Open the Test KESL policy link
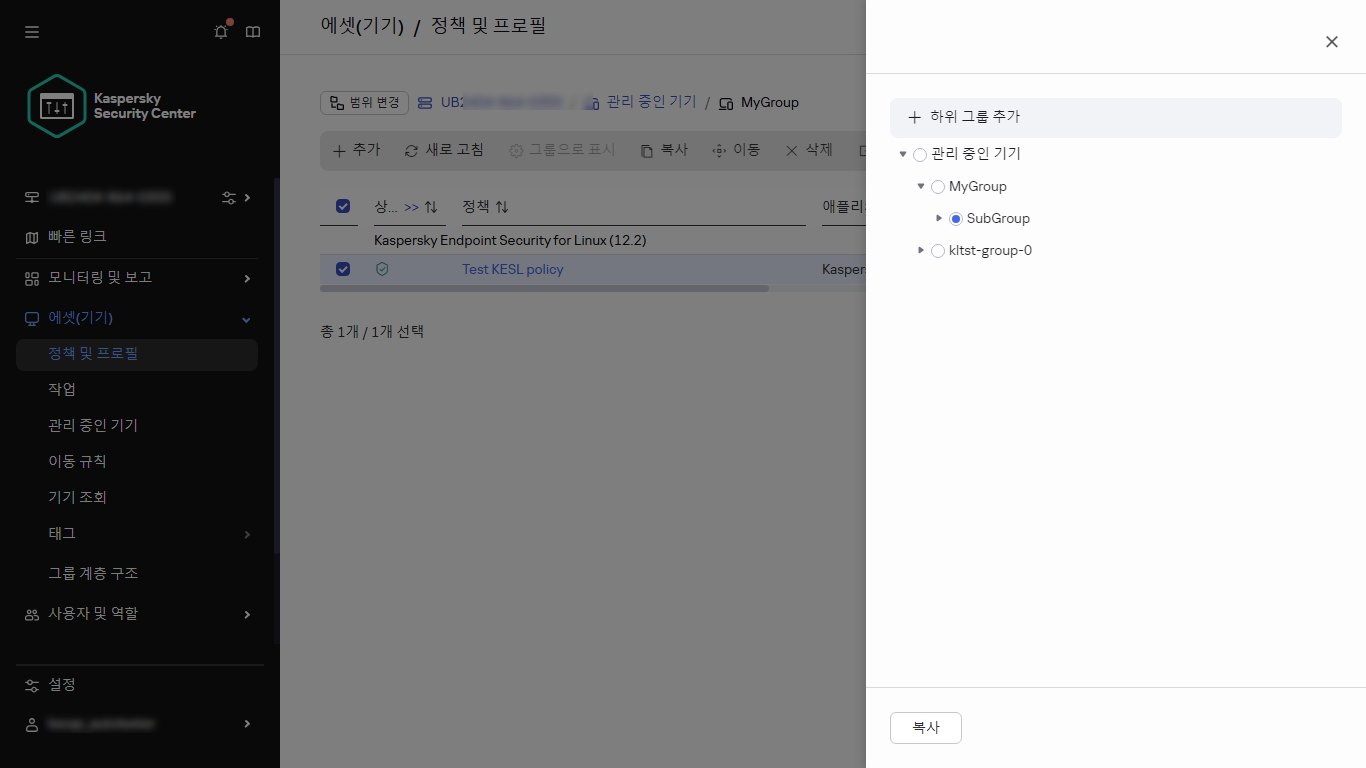 (x=512, y=269)
